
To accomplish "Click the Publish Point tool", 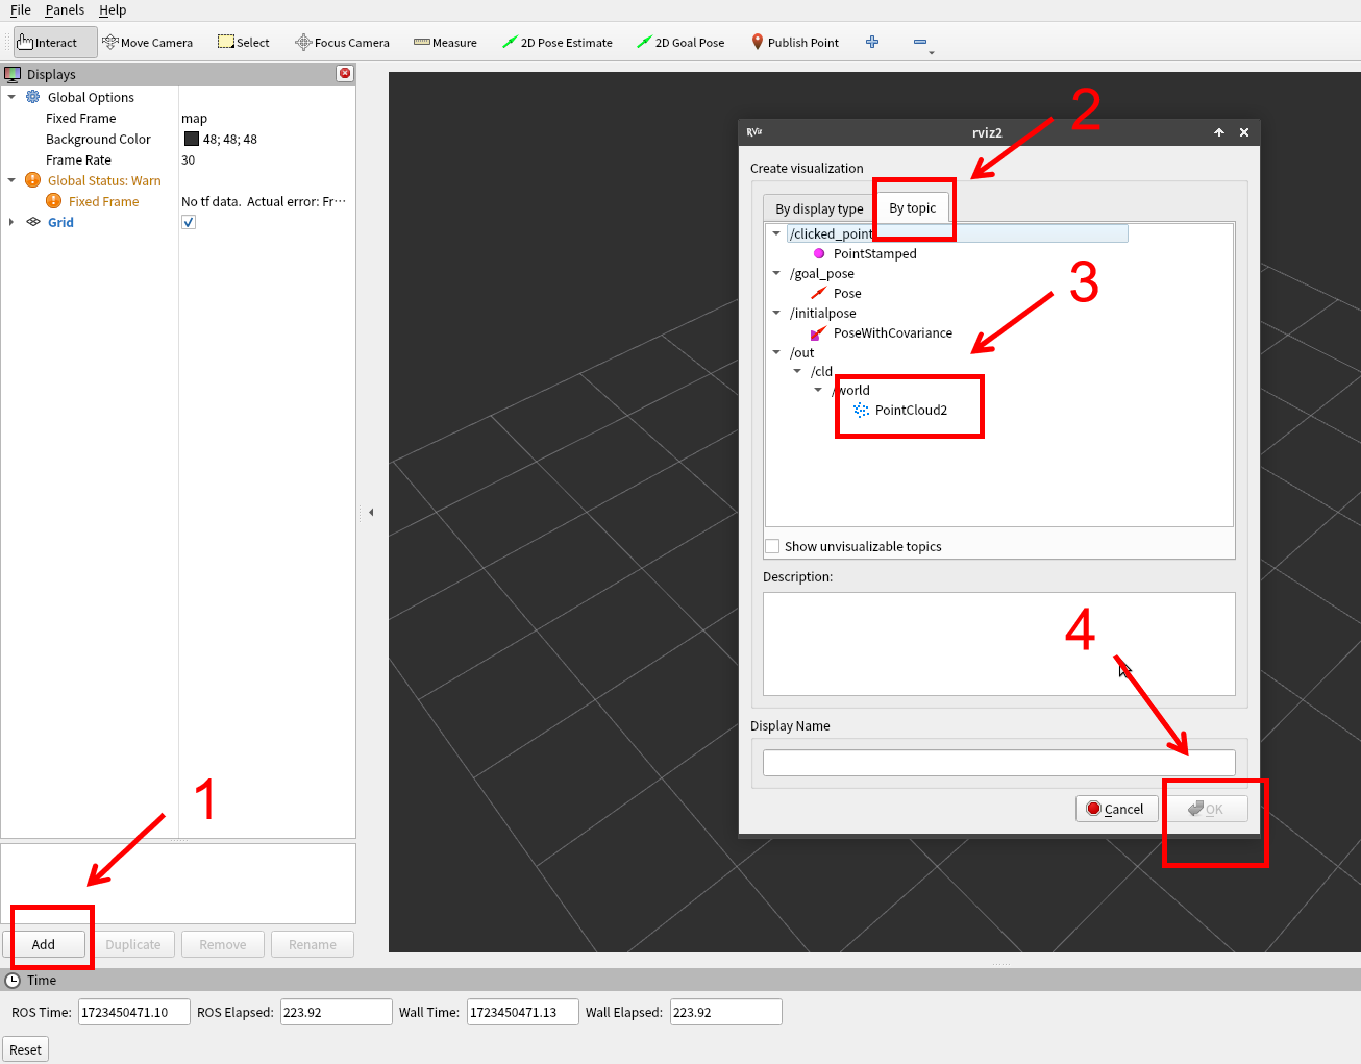I will pyautogui.click(x=795, y=43).
